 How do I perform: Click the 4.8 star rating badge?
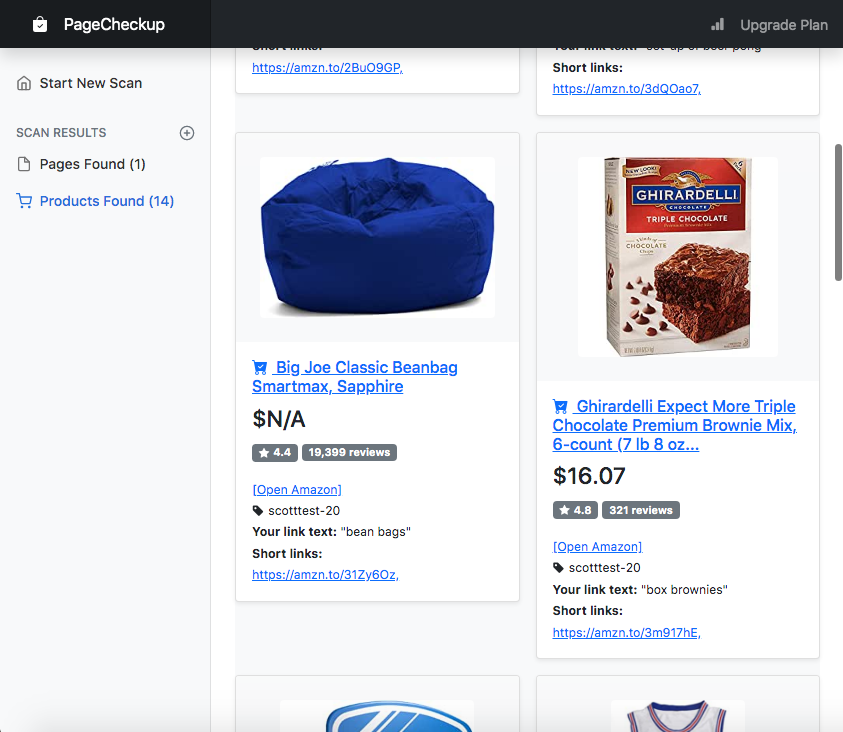tap(575, 510)
